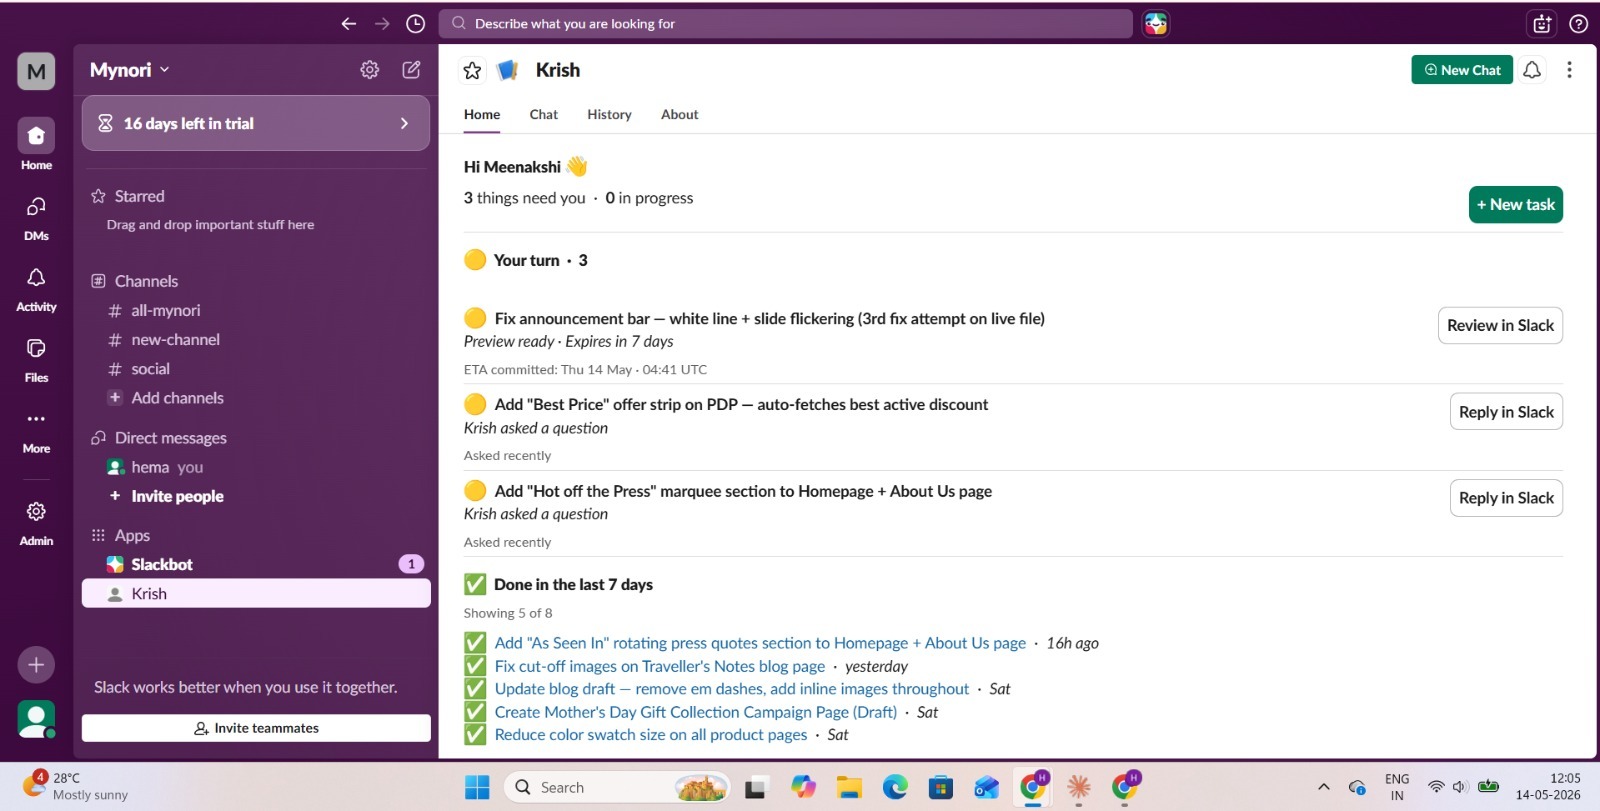Open Admin settings in the left rail
Image resolution: width=1600 pixels, height=811 pixels.
pos(36,523)
